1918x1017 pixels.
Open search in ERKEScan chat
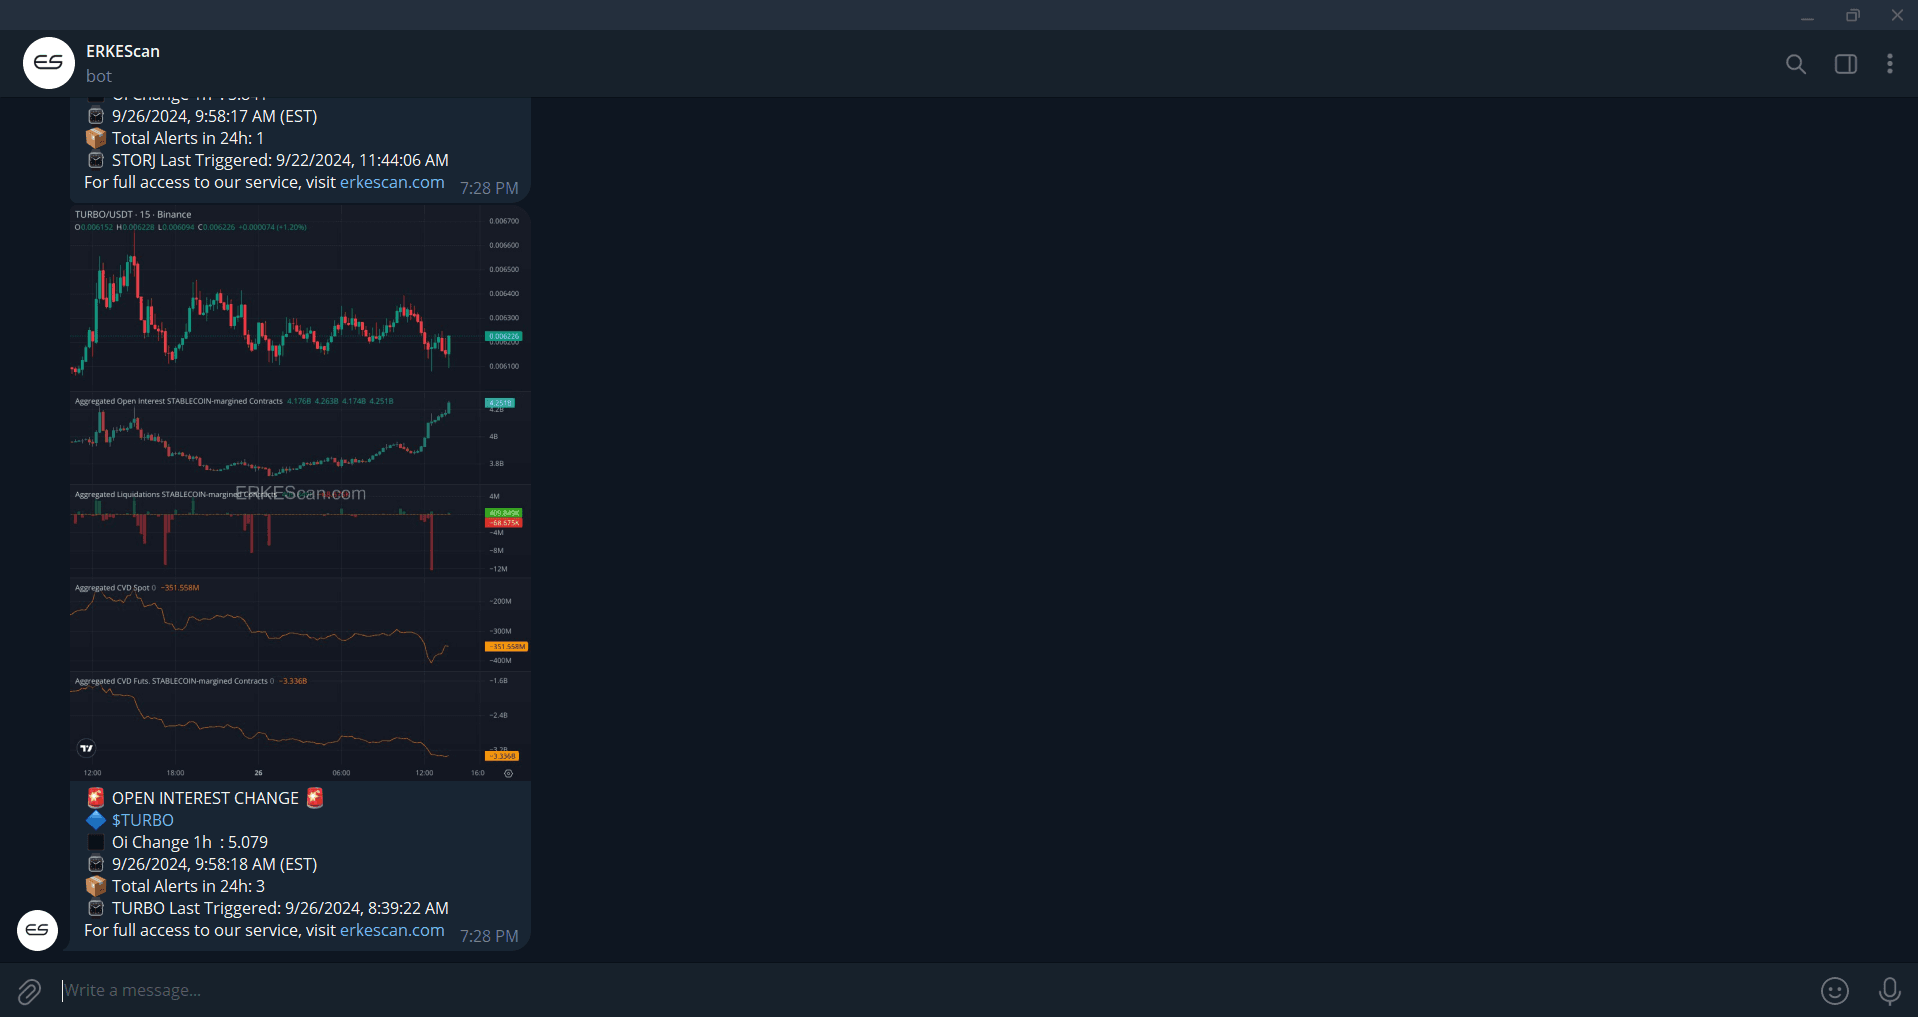pyautogui.click(x=1796, y=64)
